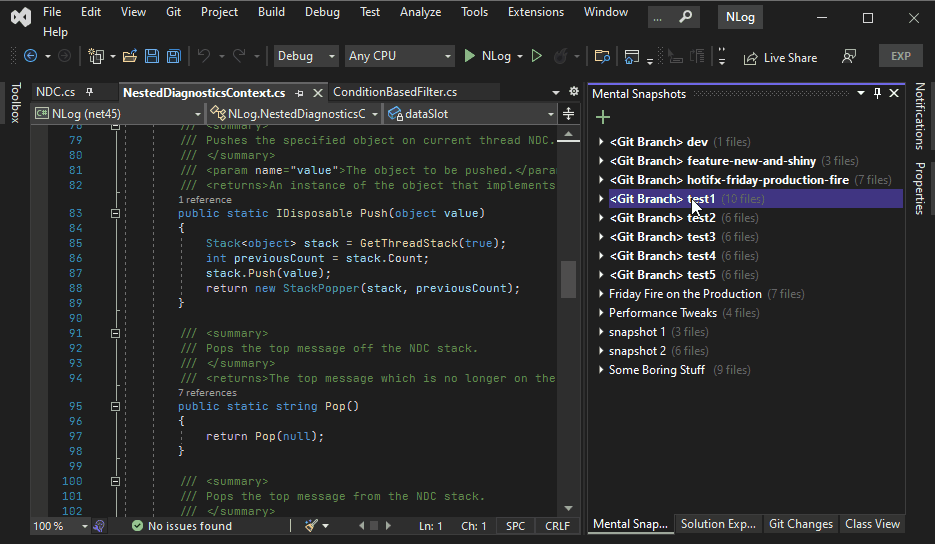This screenshot has height=544, width=935.
Task: Open the Build menu
Action: point(271,12)
